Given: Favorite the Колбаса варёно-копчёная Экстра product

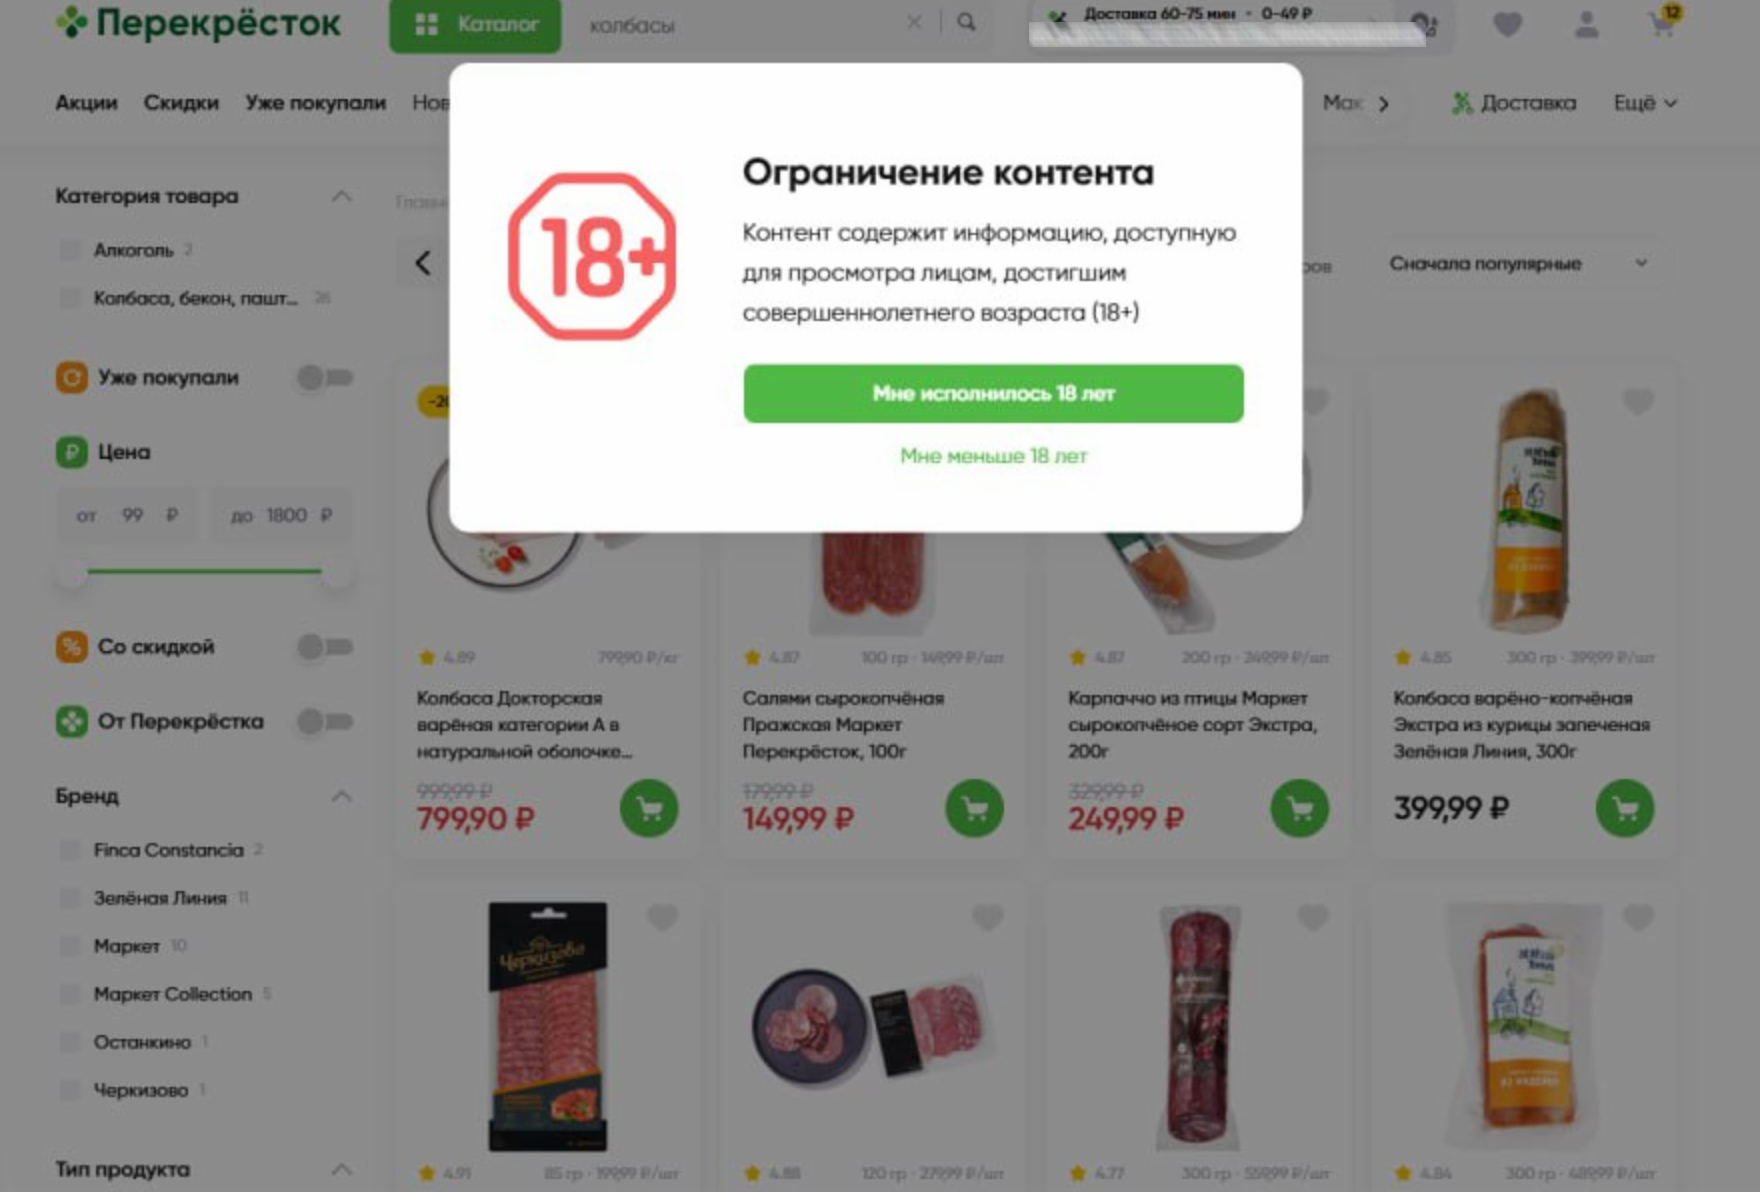Looking at the screenshot, I should pos(1638,402).
